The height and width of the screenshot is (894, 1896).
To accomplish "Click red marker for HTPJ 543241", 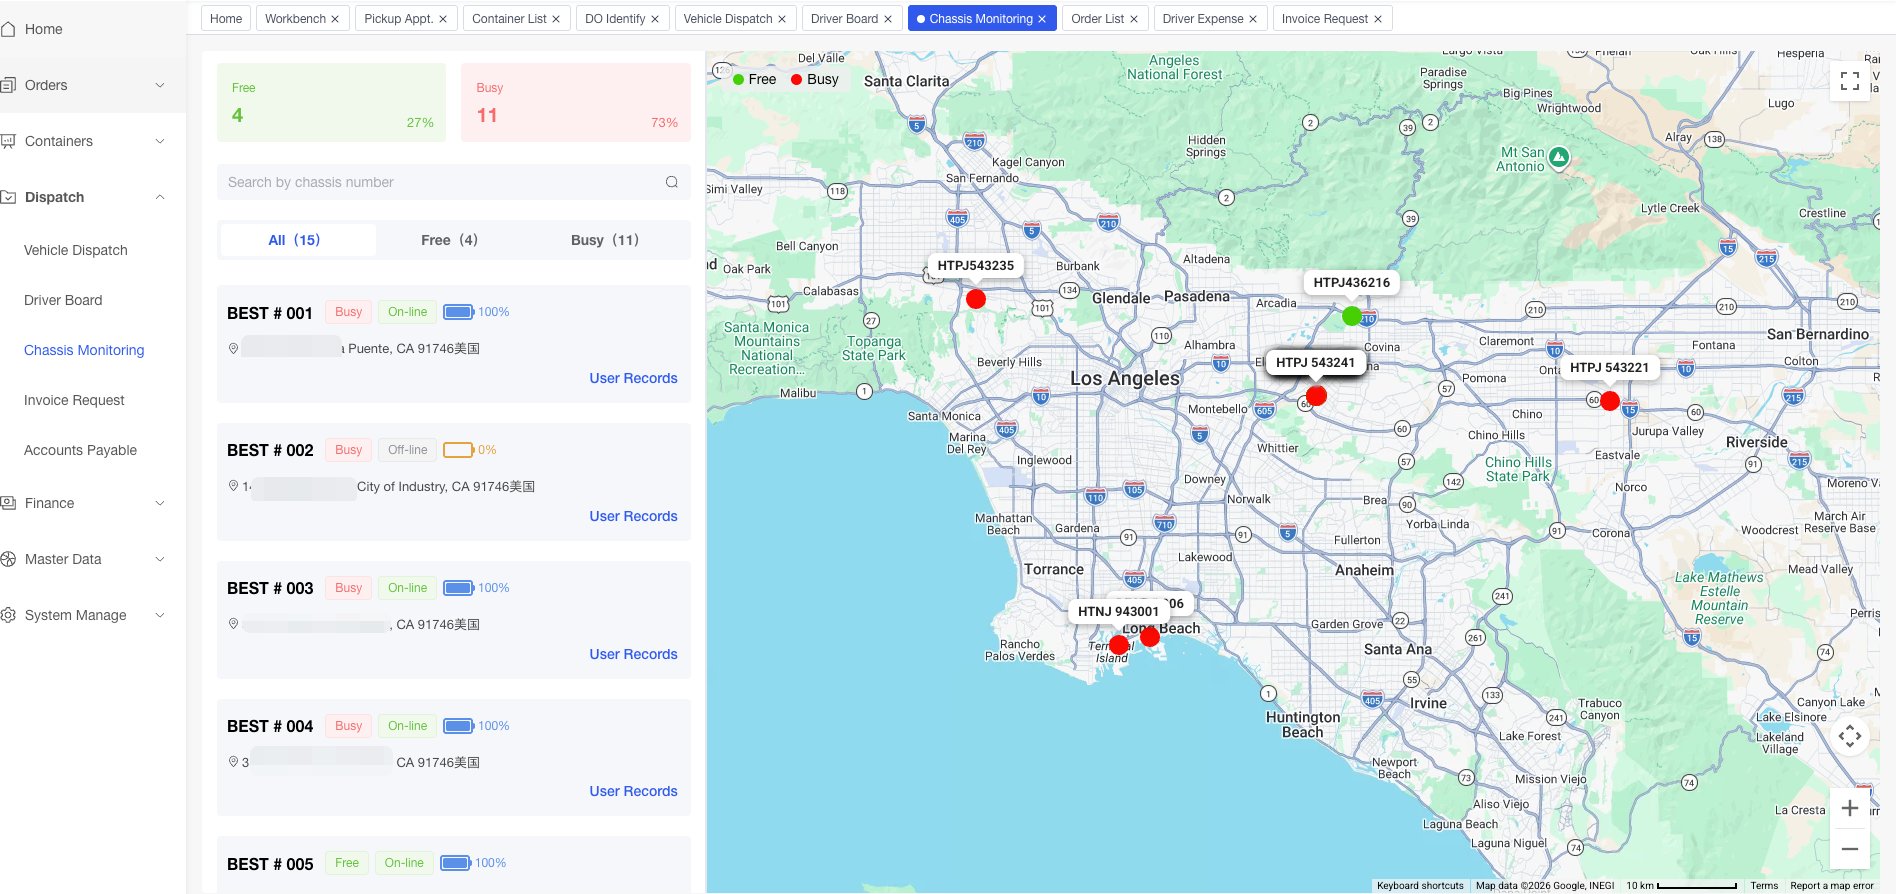I will point(1317,396).
